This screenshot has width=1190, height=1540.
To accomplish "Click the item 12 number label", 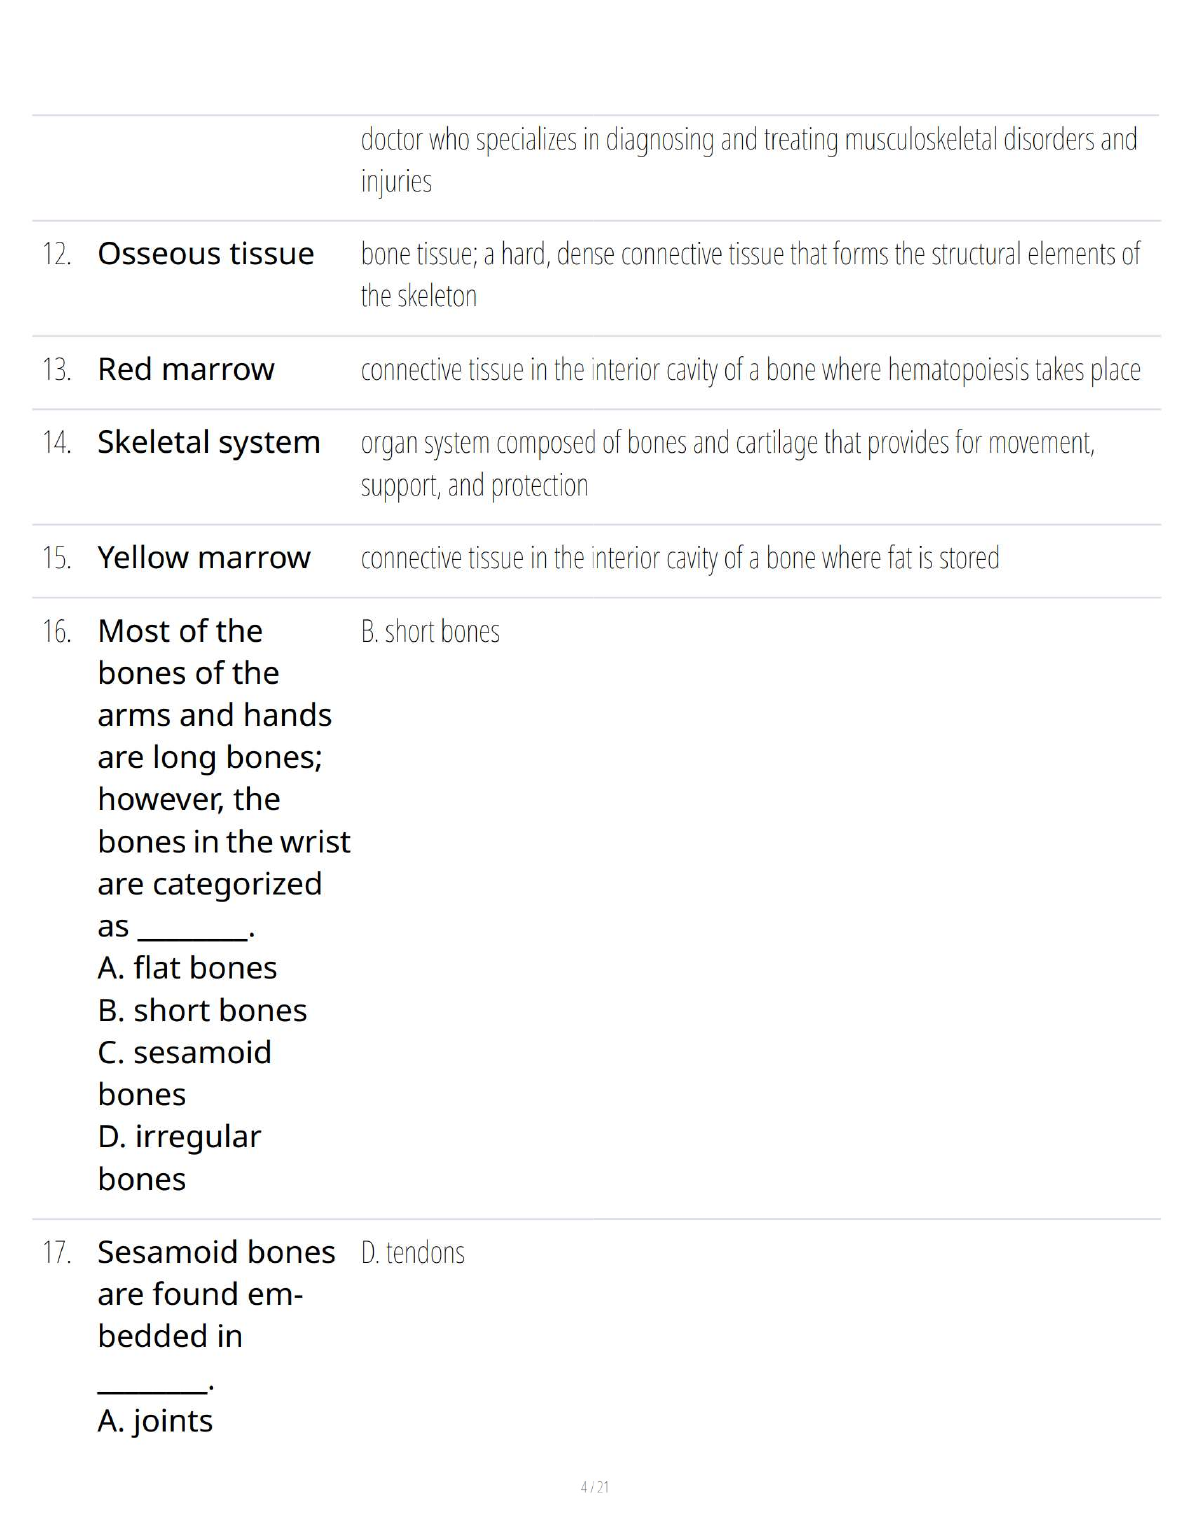I will pyautogui.click(x=56, y=254).
